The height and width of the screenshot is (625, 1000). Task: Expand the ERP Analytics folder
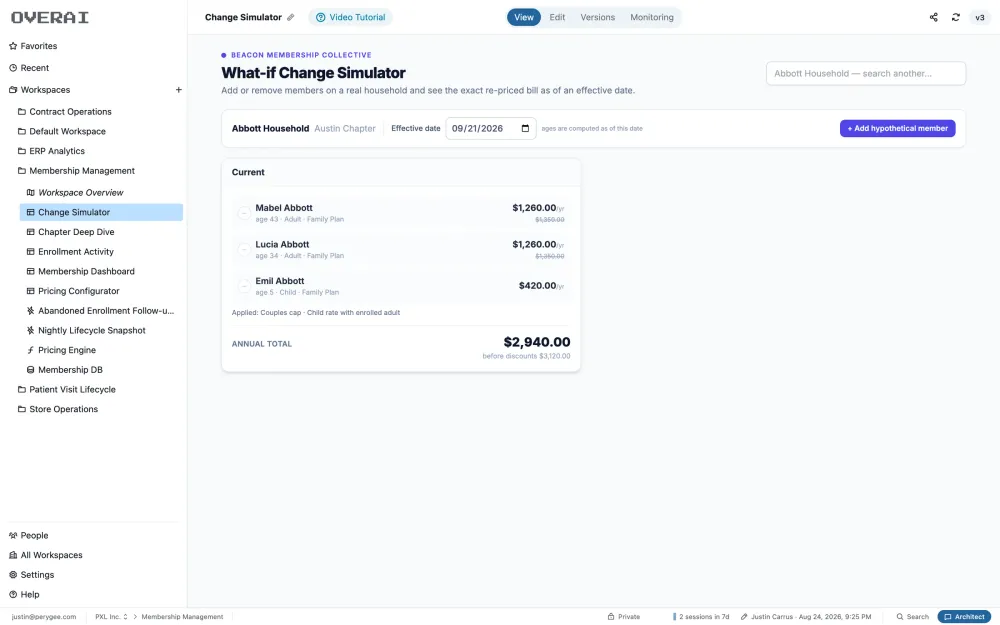(51, 151)
